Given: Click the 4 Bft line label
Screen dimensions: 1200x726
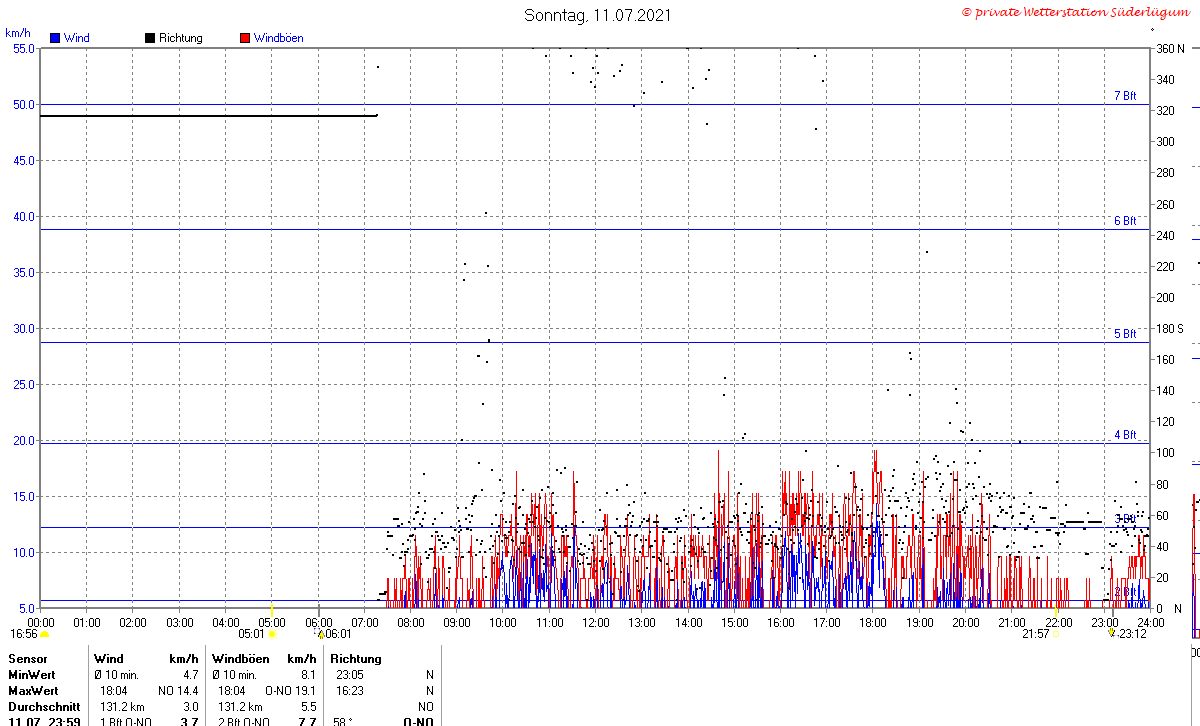Looking at the screenshot, I should point(1125,435).
